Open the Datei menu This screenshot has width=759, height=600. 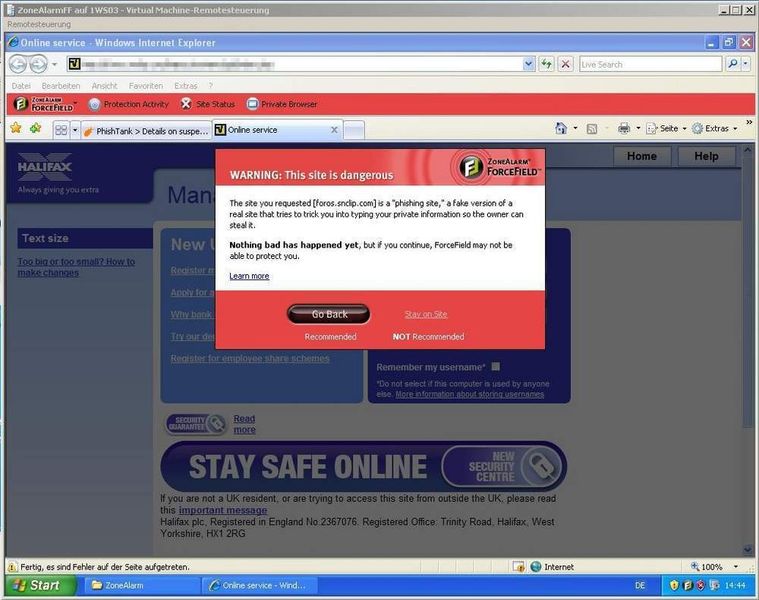pos(21,86)
